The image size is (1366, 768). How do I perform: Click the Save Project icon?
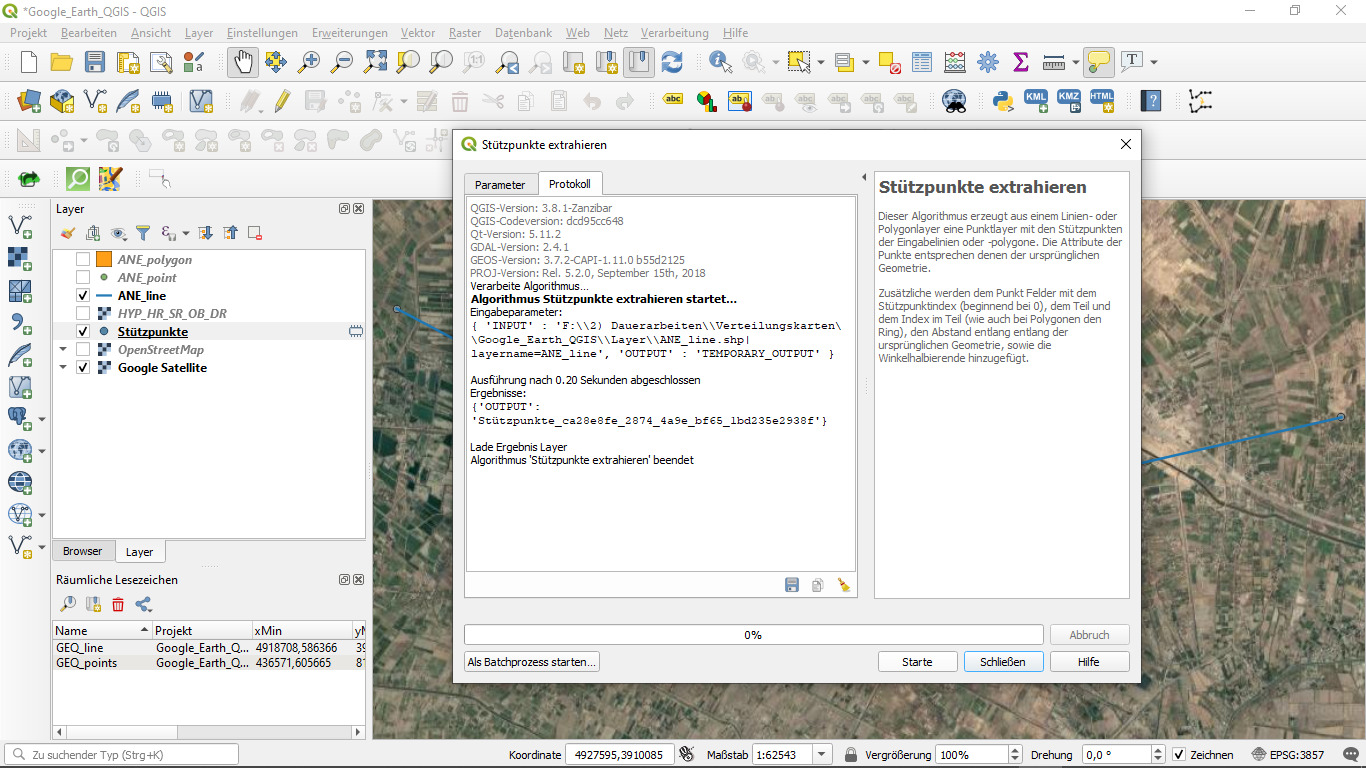94,62
